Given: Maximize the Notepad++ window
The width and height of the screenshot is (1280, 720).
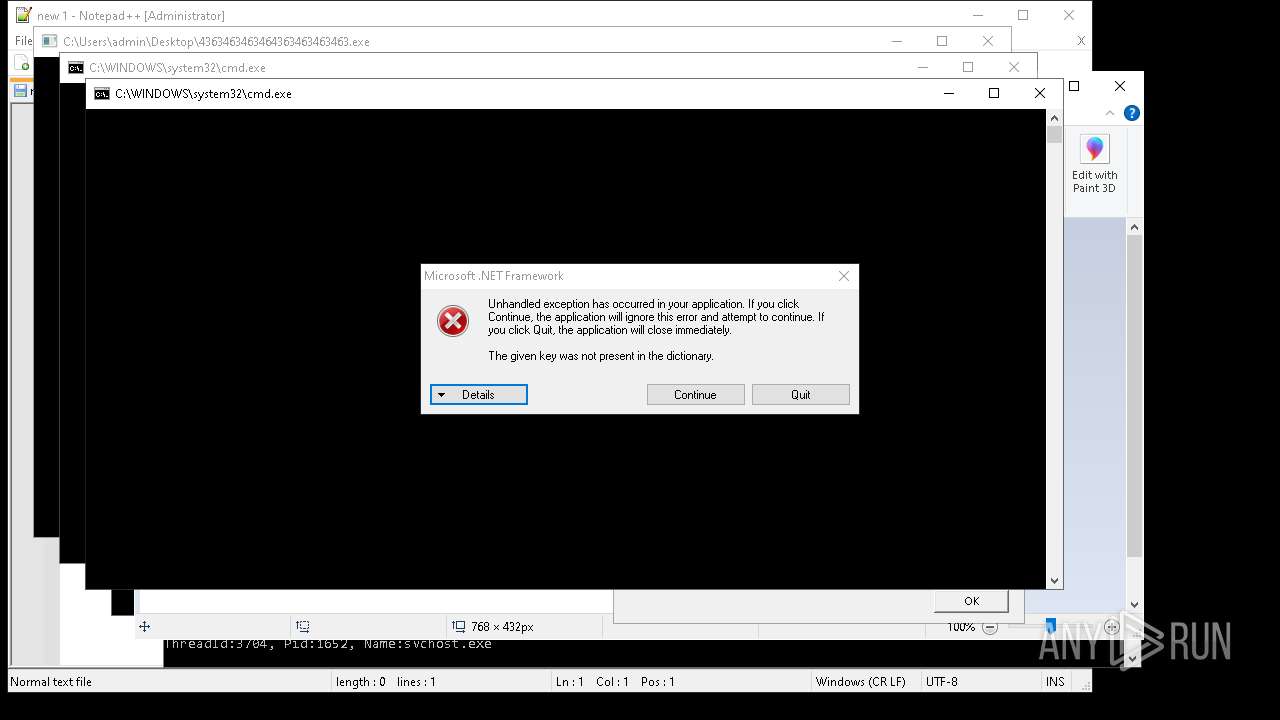Looking at the screenshot, I should coord(1023,15).
